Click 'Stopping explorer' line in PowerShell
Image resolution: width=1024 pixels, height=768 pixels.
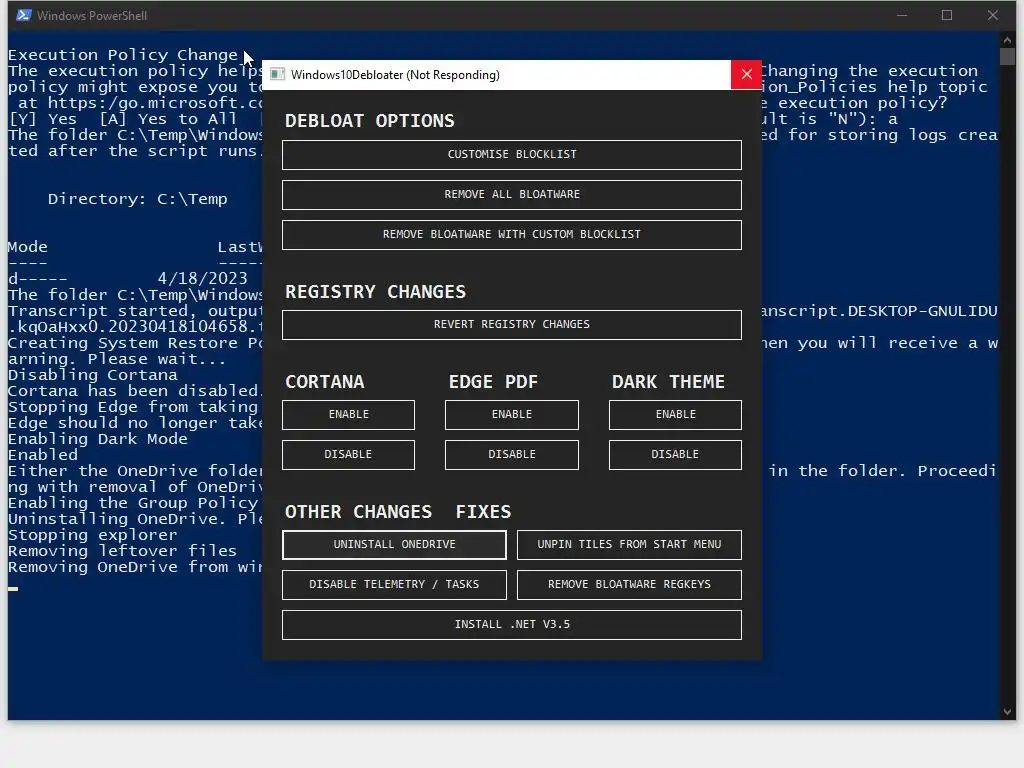coord(93,535)
